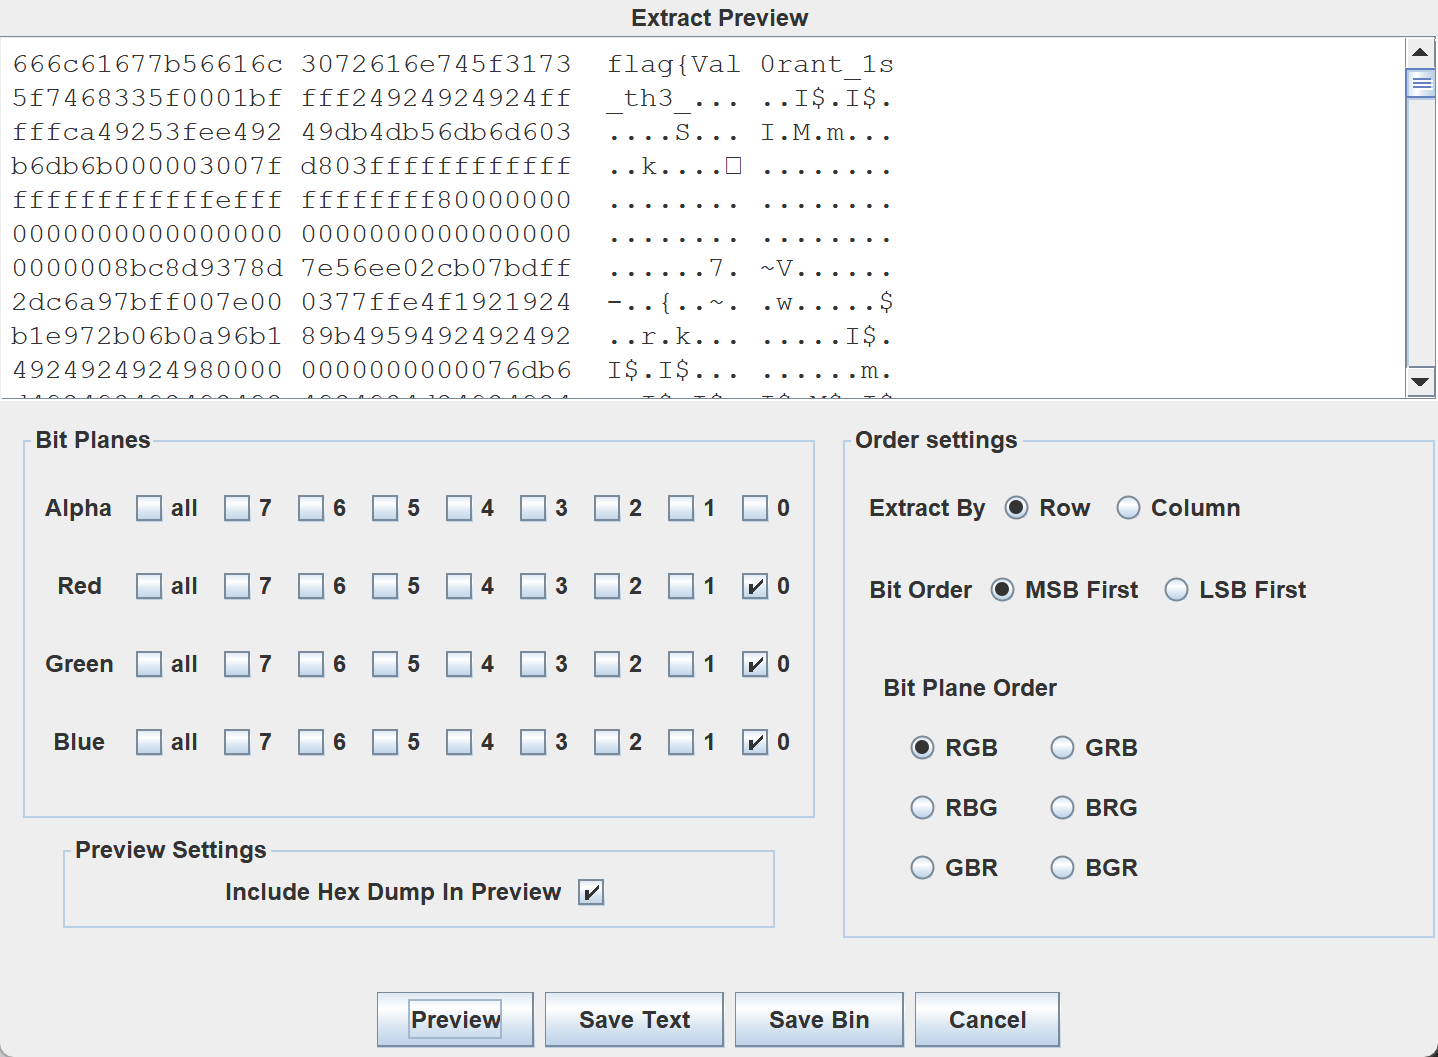
Task: Set bit plane order to BGR
Action: (x=1063, y=868)
